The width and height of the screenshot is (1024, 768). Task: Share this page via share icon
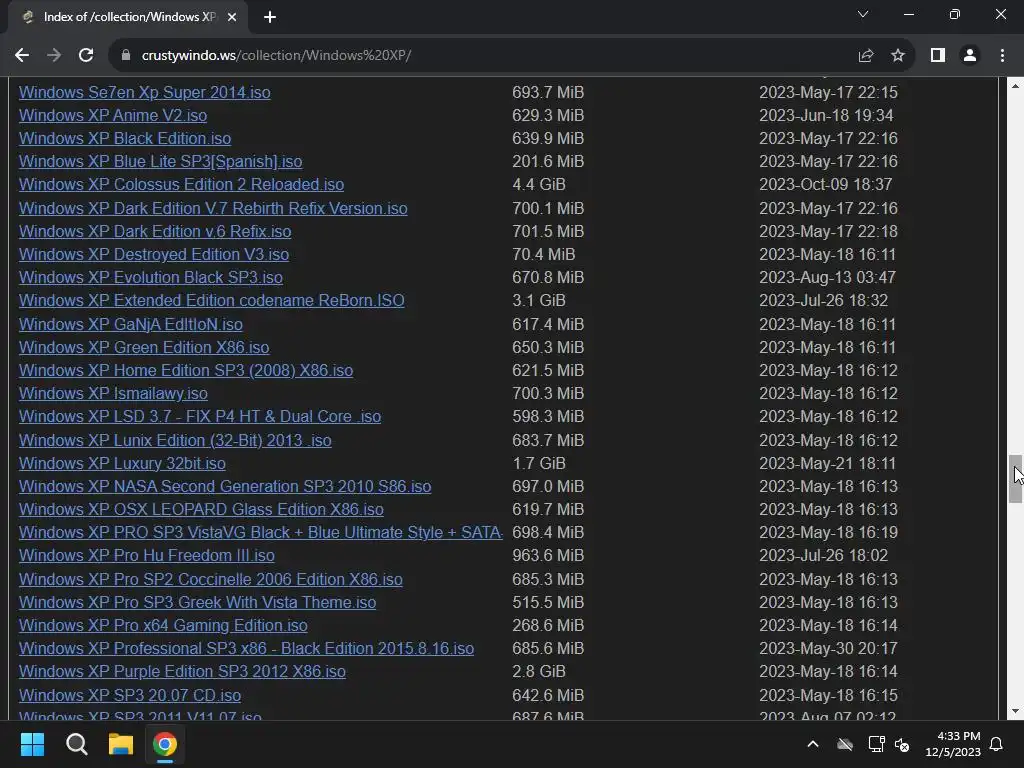pyautogui.click(x=866, y=56)
